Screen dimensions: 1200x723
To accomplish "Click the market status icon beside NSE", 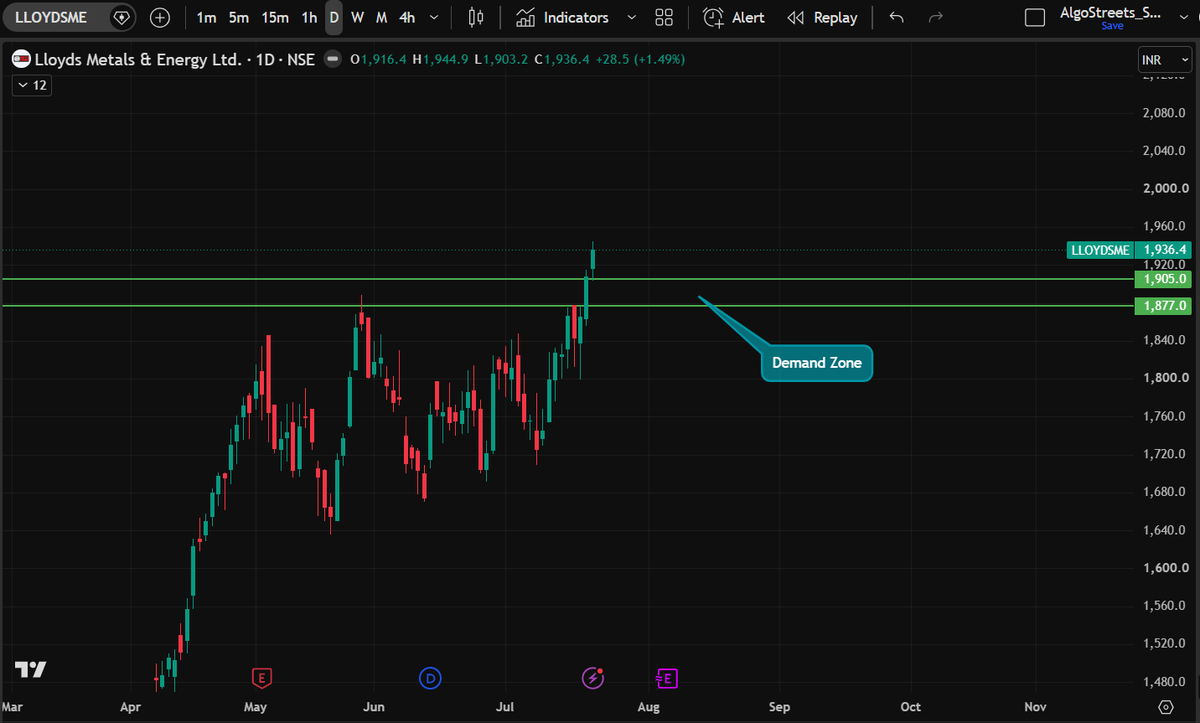I will click(x=333, y=60).
